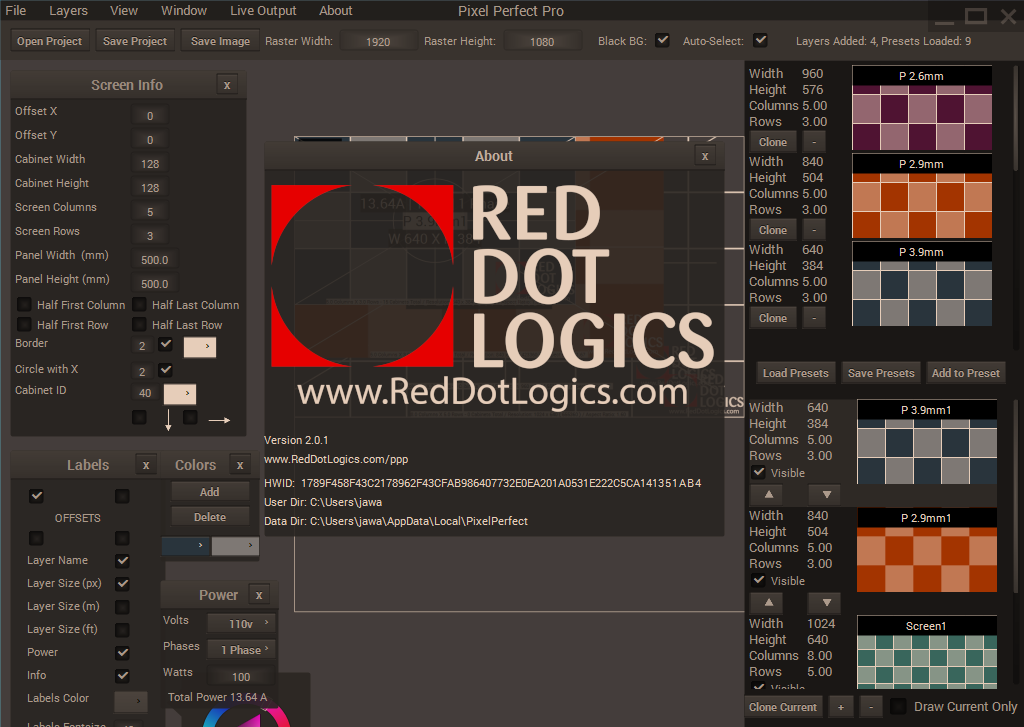Screen dimensions: 1024x727
Task: Add a new color entry
Action: pos(210,492)
